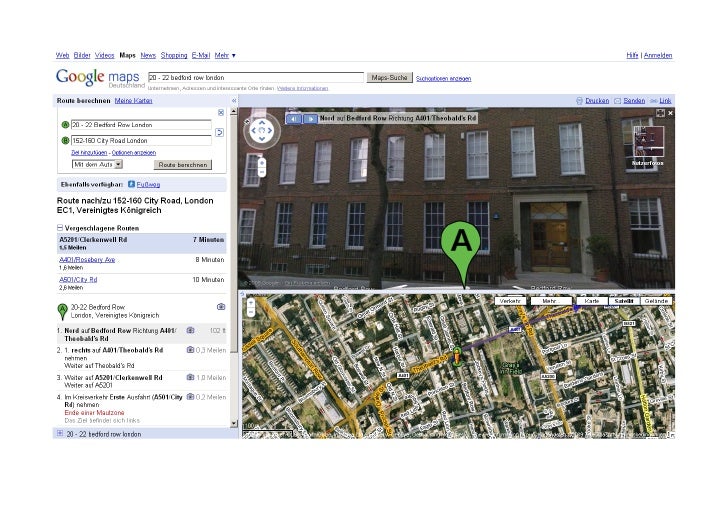This screenshot has width=728, height=514.
Task: Collapse the left directions panel
Action: pos(234,101)
